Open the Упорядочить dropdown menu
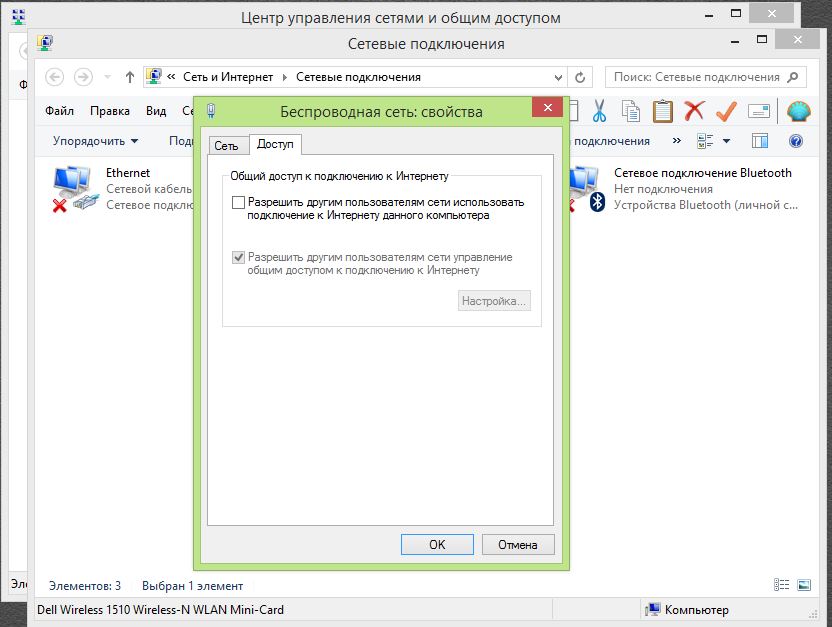This screenshot has height=627, width=832. [x=96, y=141]
